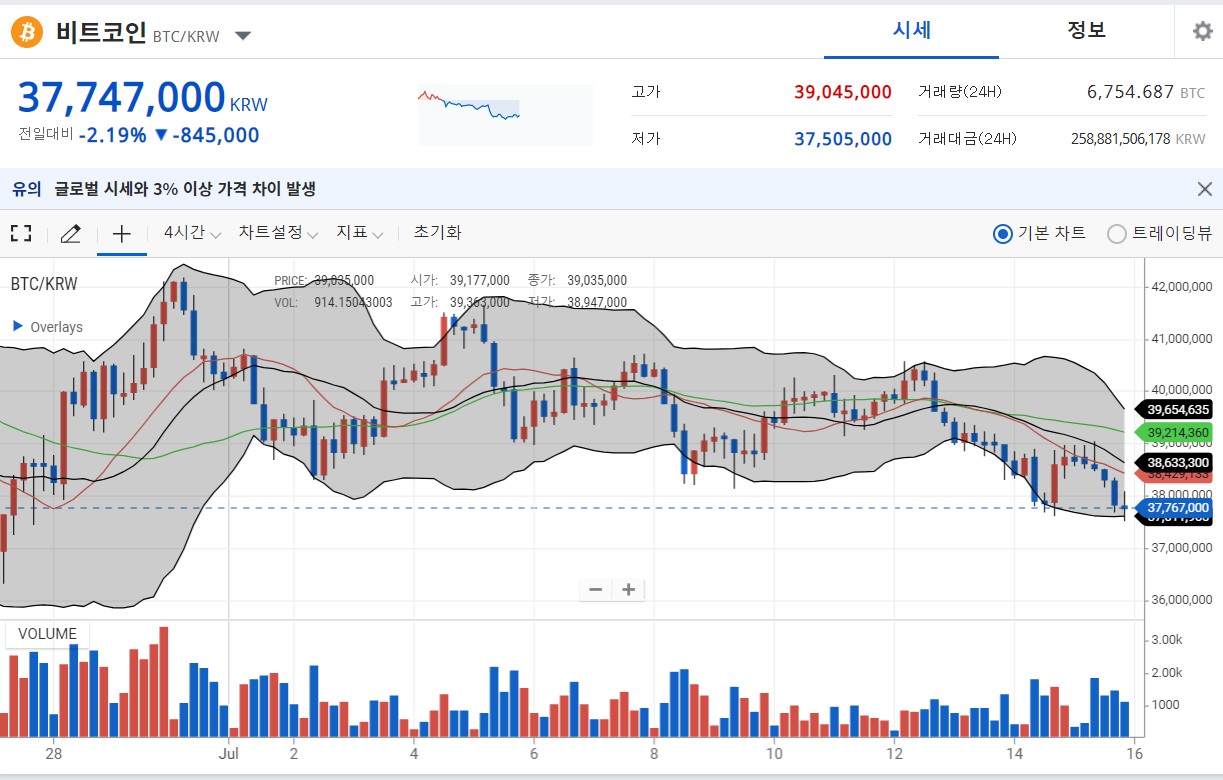
Task: Click the 저가 value 37,505,000
Action: (843, 139)
